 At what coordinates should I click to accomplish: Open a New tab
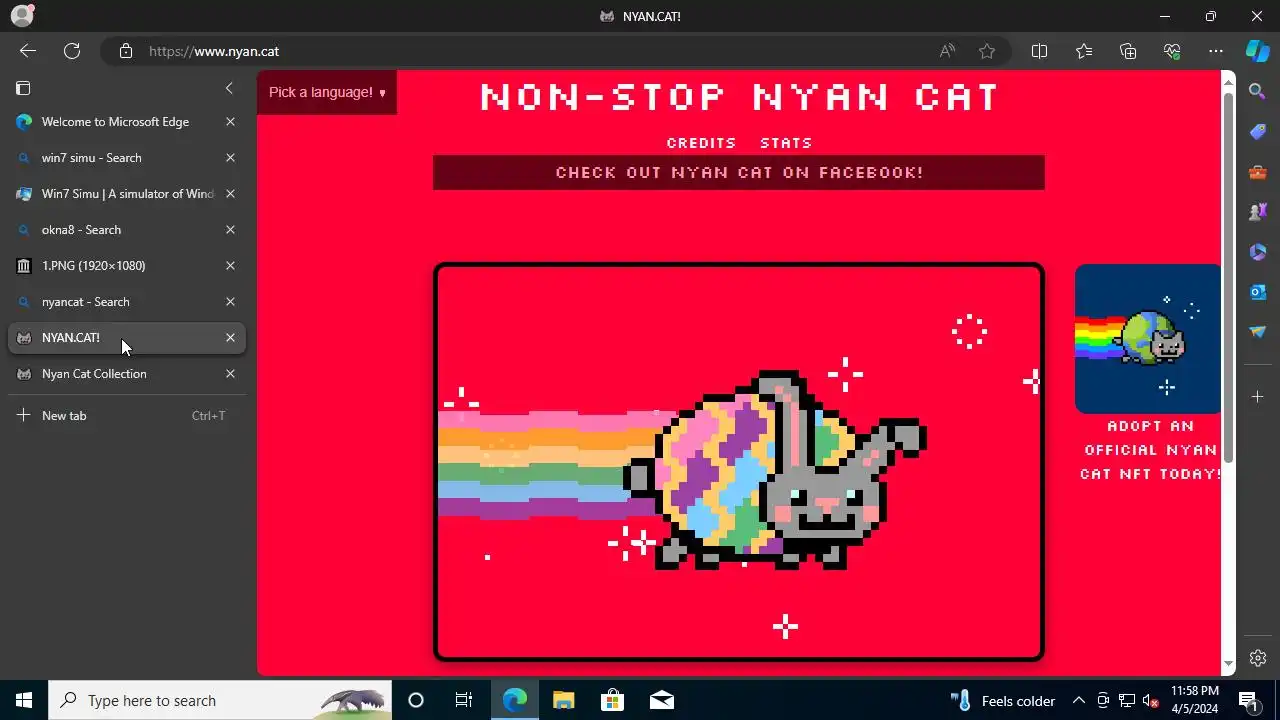click(127, 416)
